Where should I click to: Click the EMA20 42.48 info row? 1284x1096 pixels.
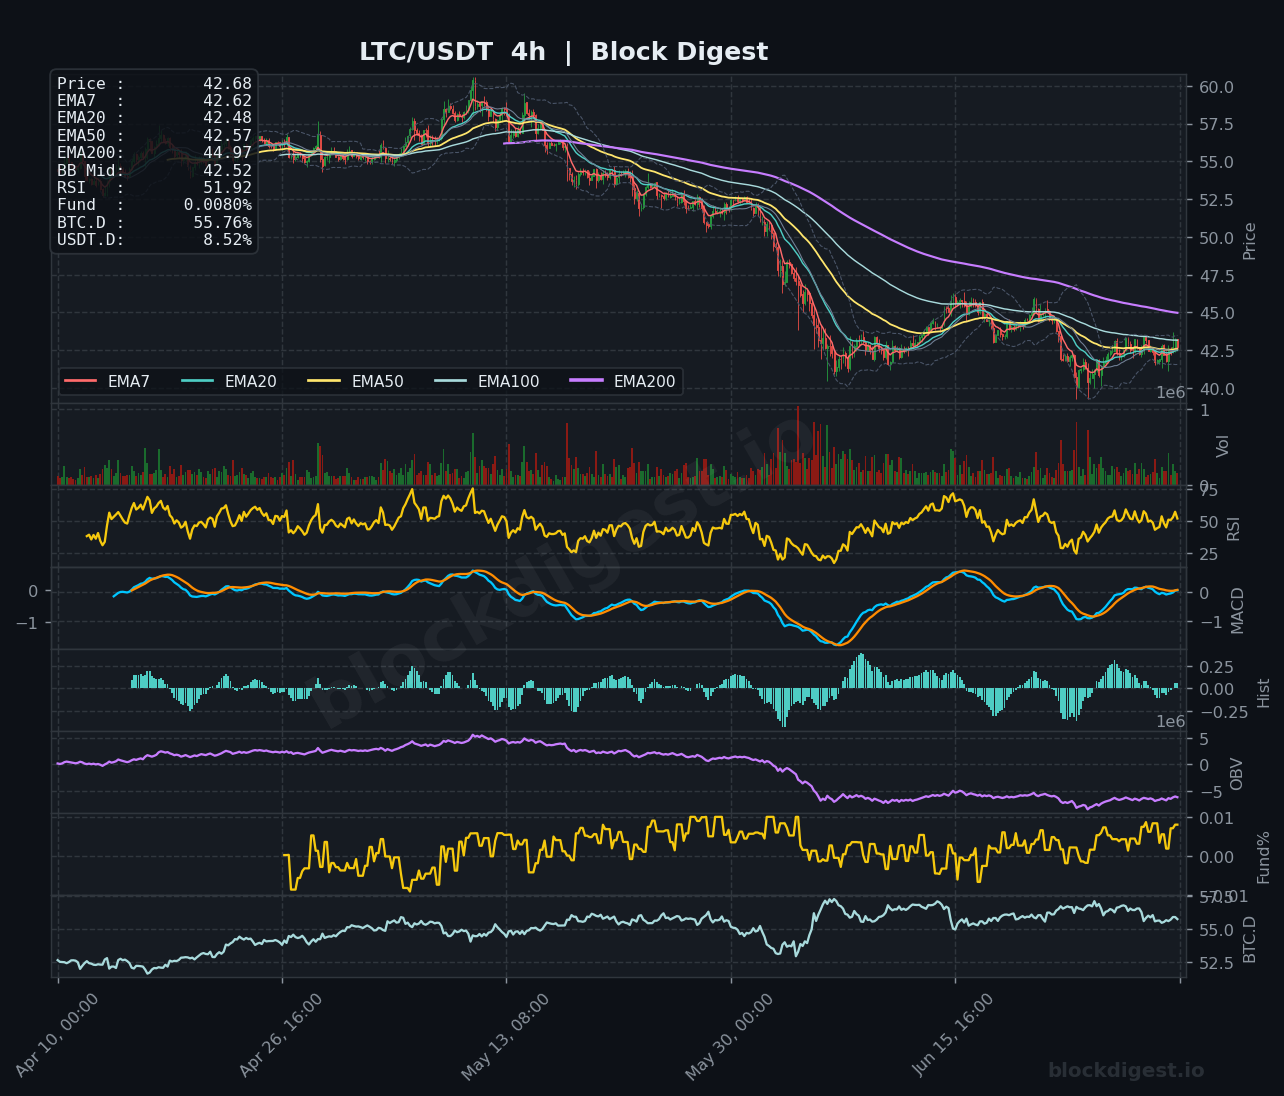154,118
